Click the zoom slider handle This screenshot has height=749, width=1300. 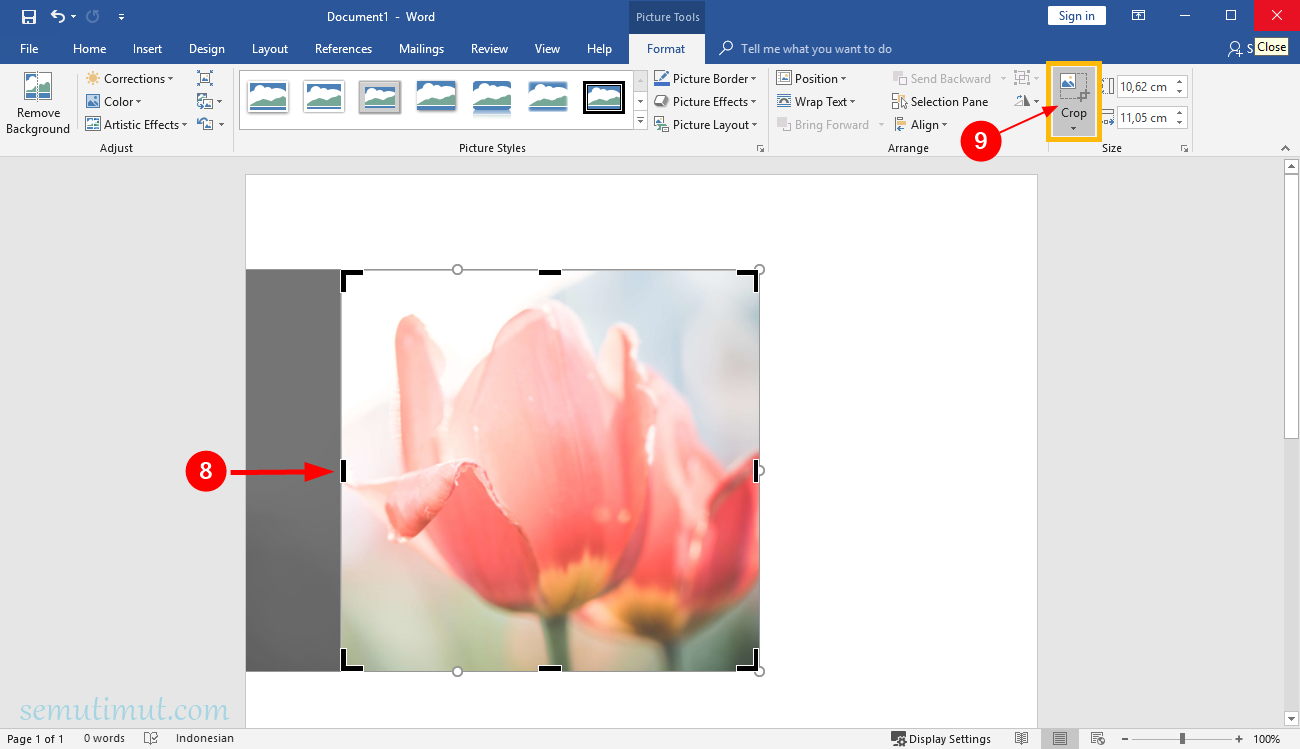[x=1182, y=739]
